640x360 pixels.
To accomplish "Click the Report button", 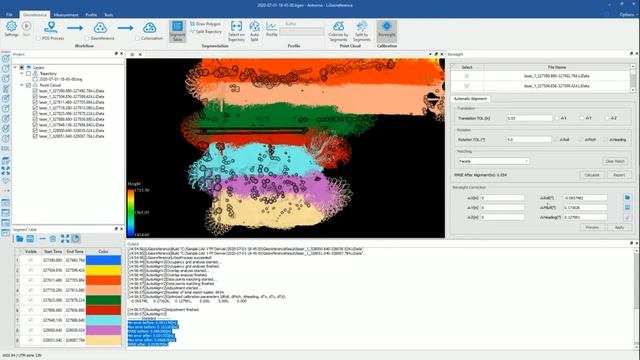I will 619,175.
